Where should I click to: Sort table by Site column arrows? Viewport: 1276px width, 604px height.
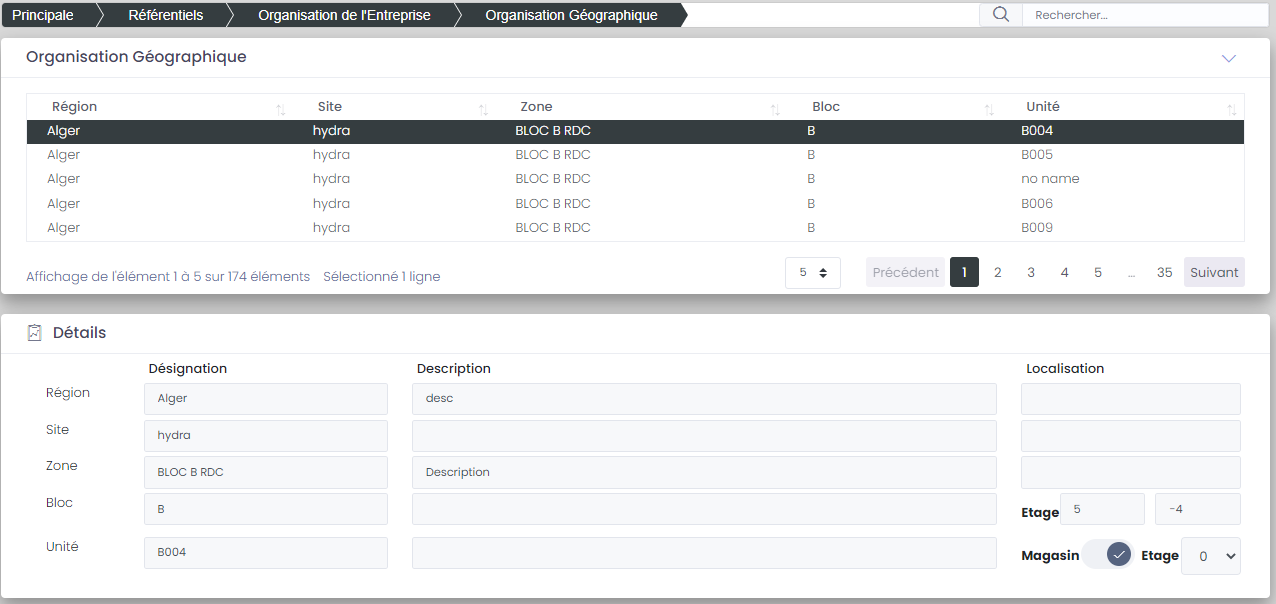pos(483,108)
